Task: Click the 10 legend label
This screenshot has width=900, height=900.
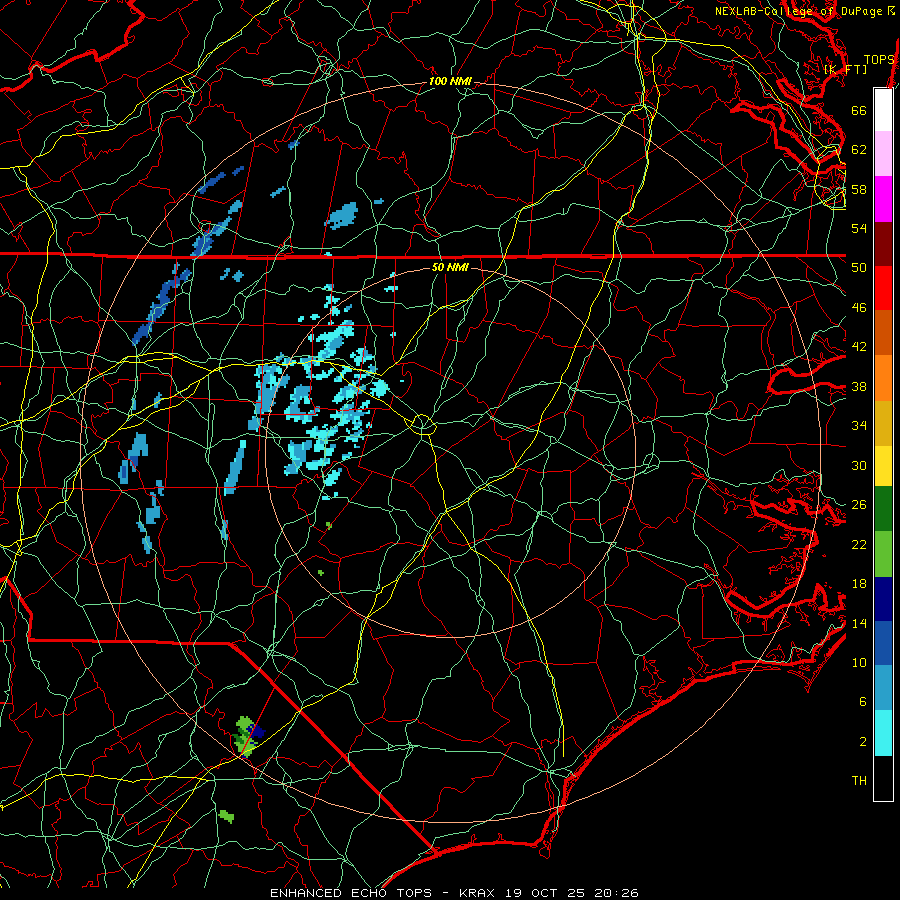Action: pos(859,662)
